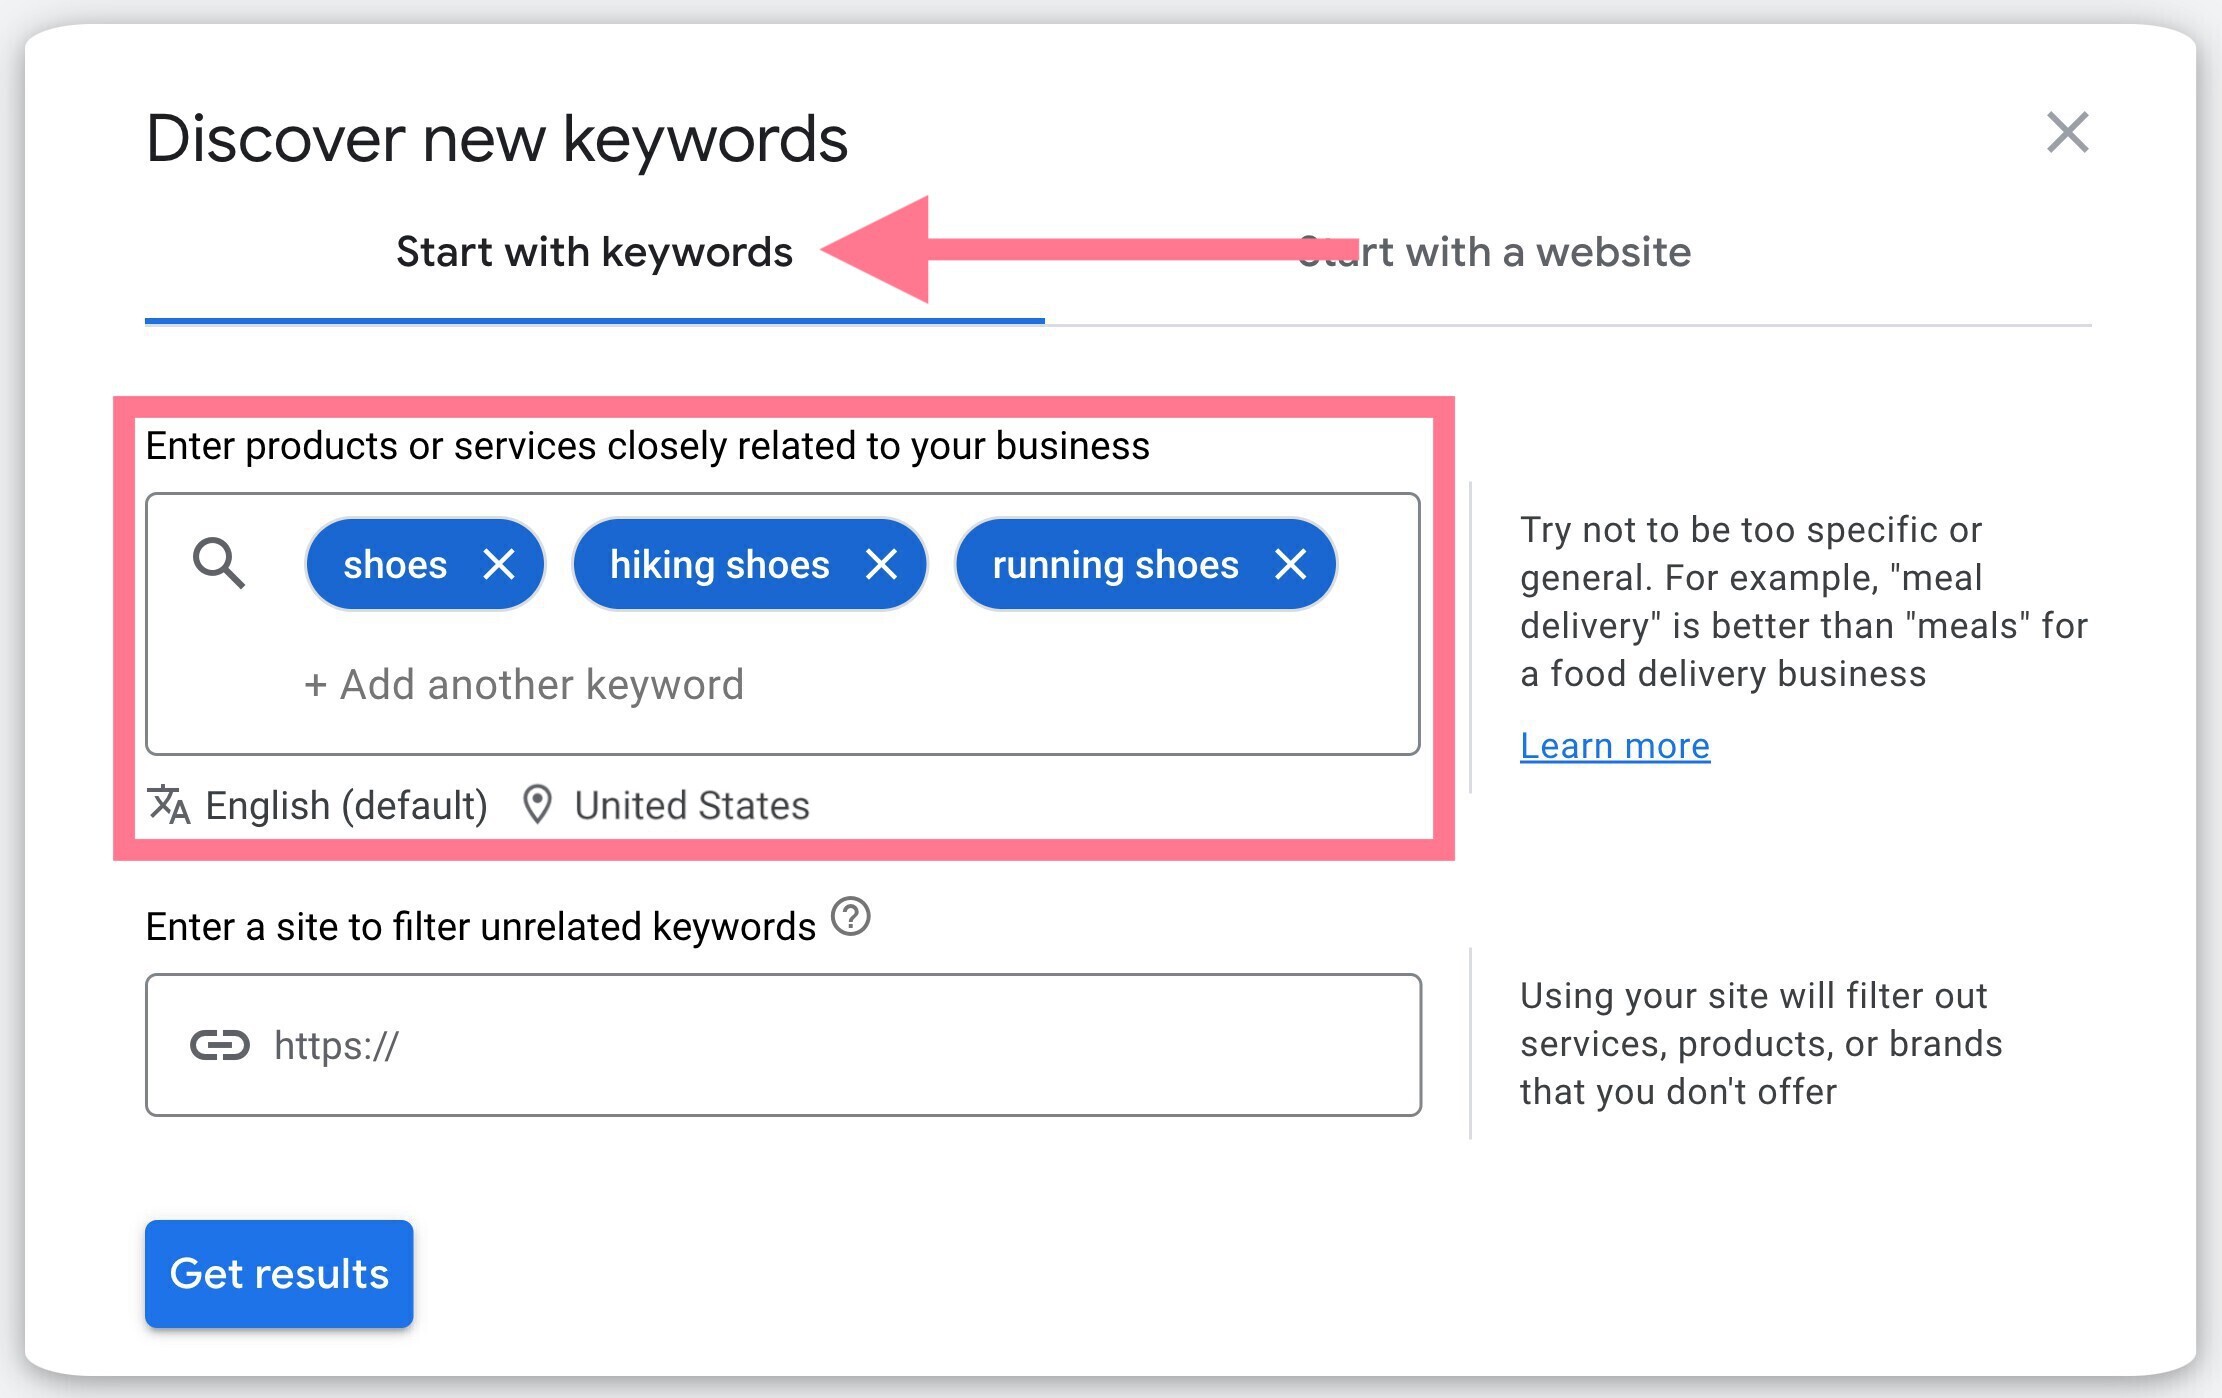Click the help question mark icon
Image resolution: width=2222 pixels, height=1398 pixels.
(851, 917)
